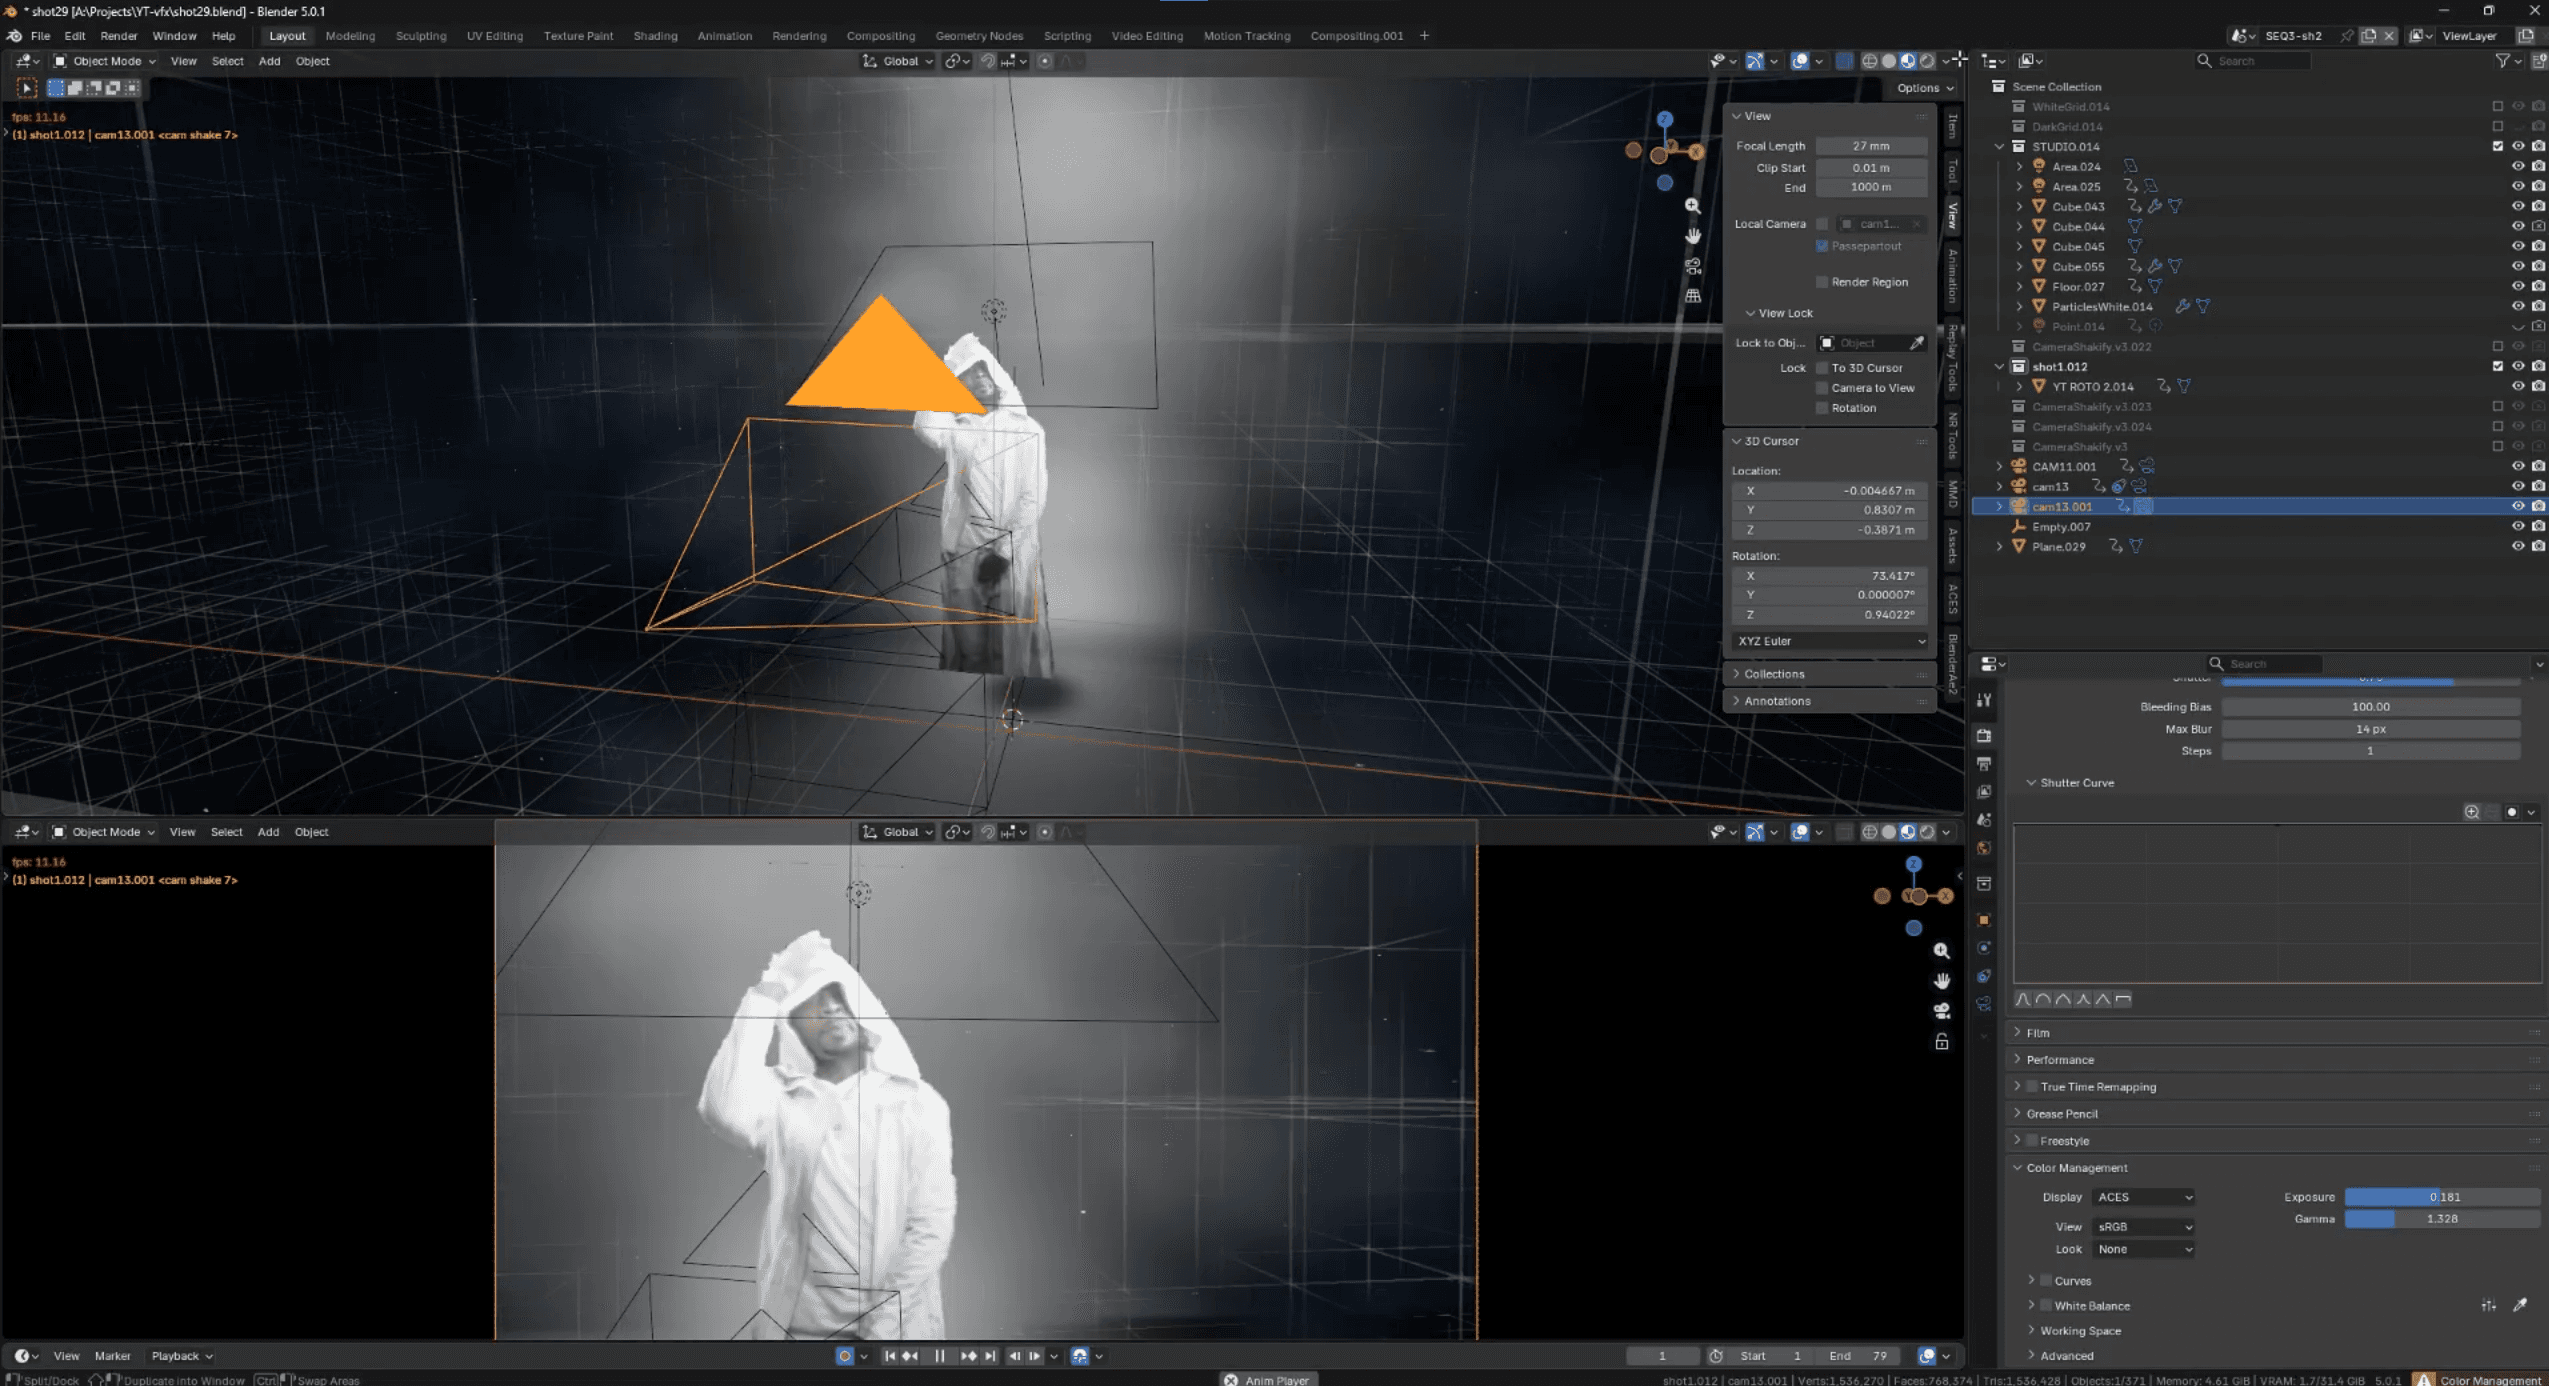Adjust the Exposure slider
This screenshot has width=2549, height=1386.
click(x=2441, y=1197)
